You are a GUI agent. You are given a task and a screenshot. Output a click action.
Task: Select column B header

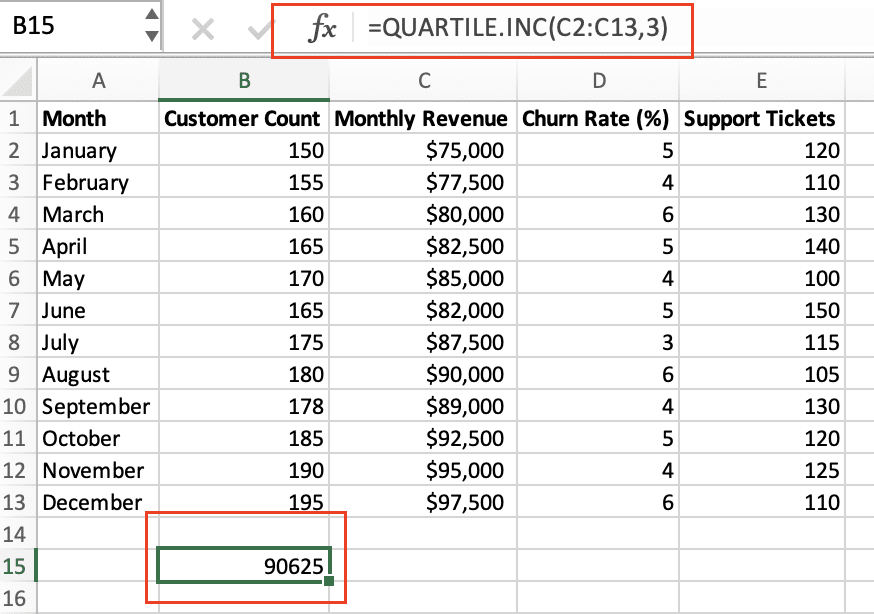point(244,81)
